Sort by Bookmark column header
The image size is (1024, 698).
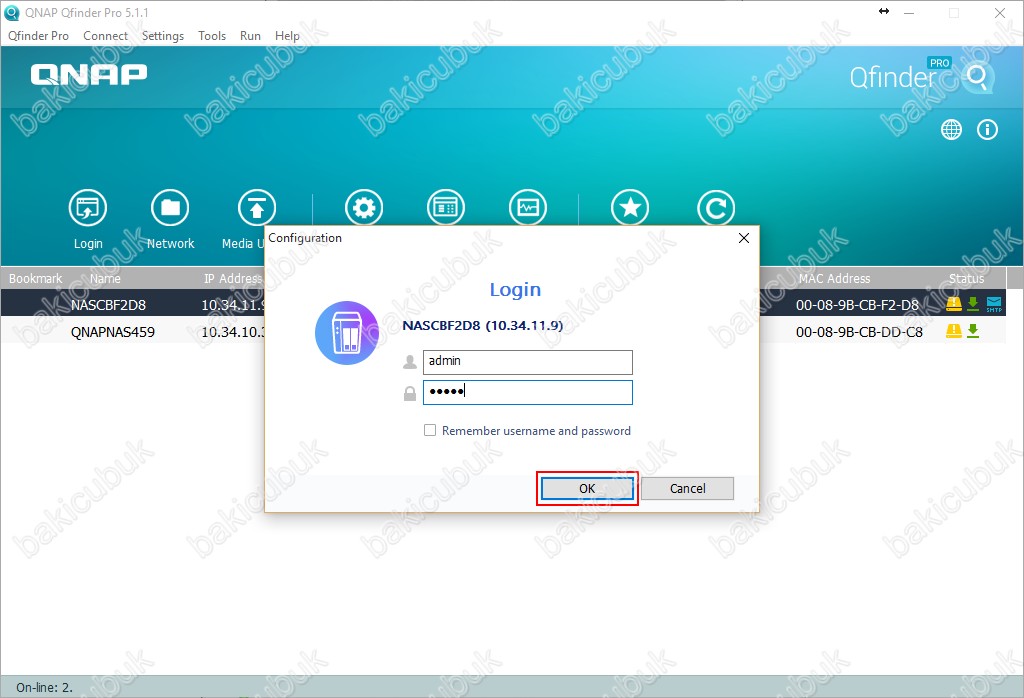point(35,278)
